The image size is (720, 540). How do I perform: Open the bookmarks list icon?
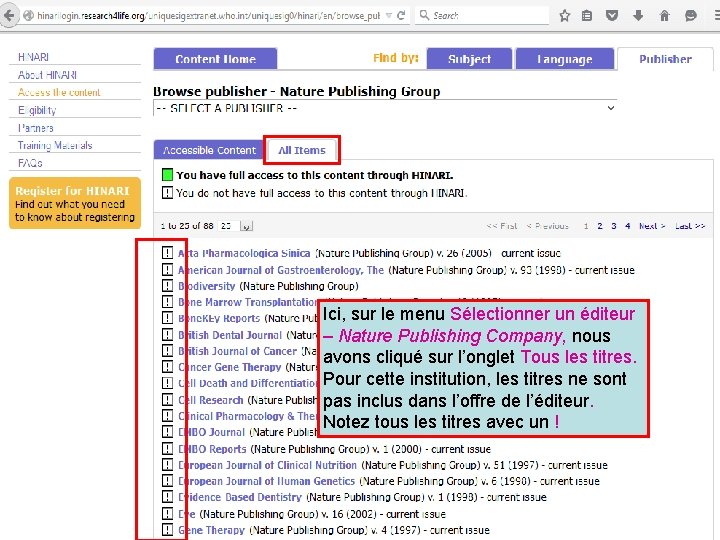click(587, 16)
